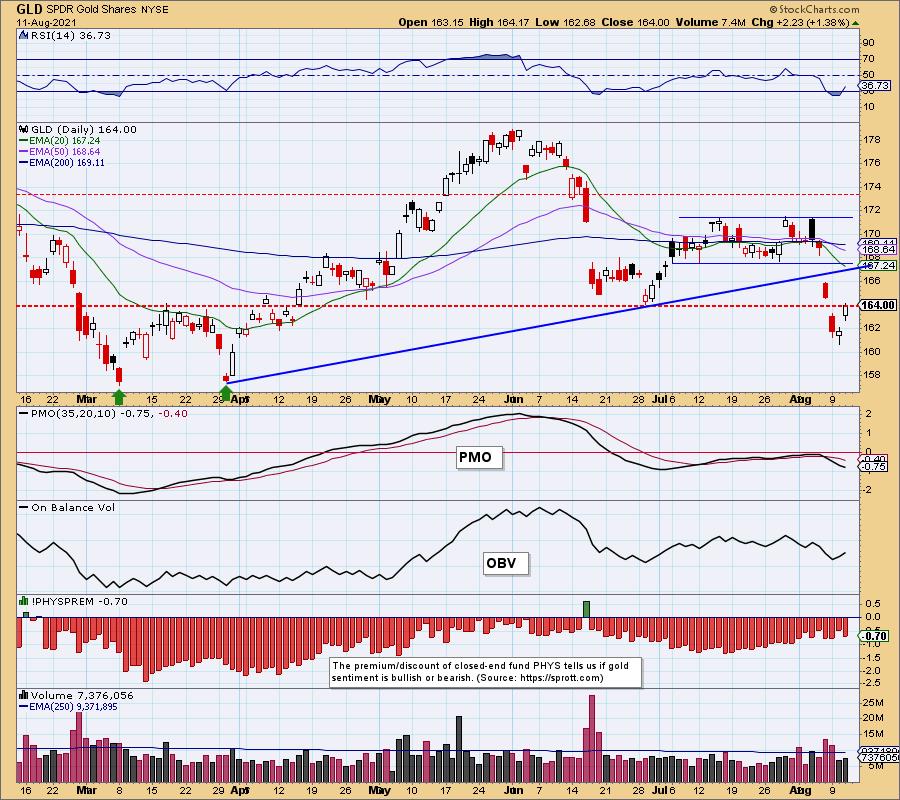Click the bar icon beside Volume 7,376,056
This screenshot has width=900, height=800.
[x=24, y=696]
